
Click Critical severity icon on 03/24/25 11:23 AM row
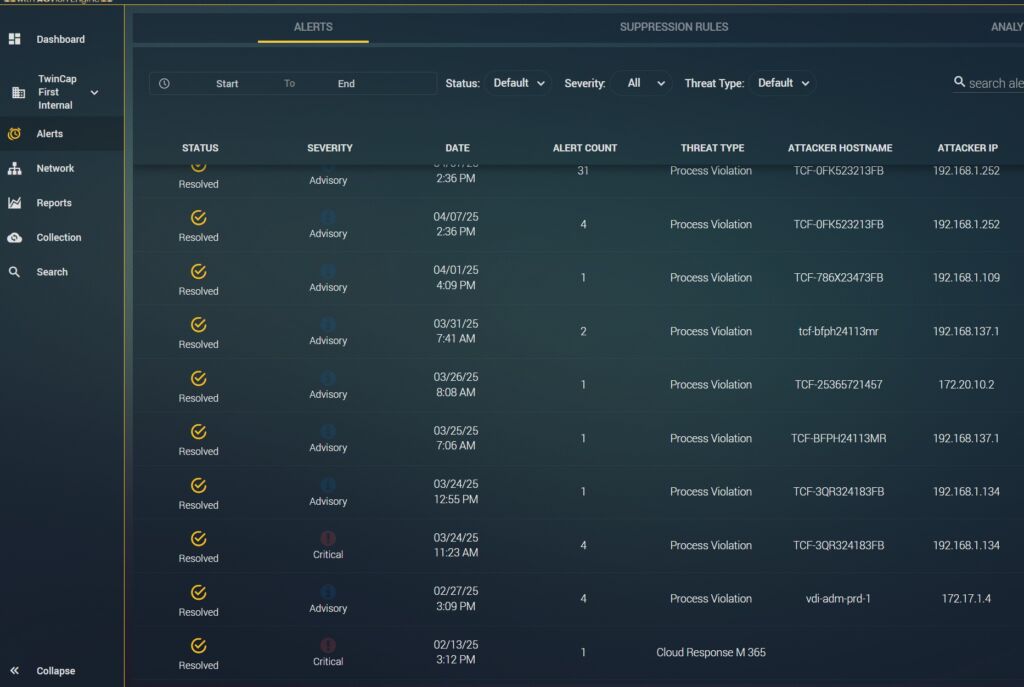[328, 537]
